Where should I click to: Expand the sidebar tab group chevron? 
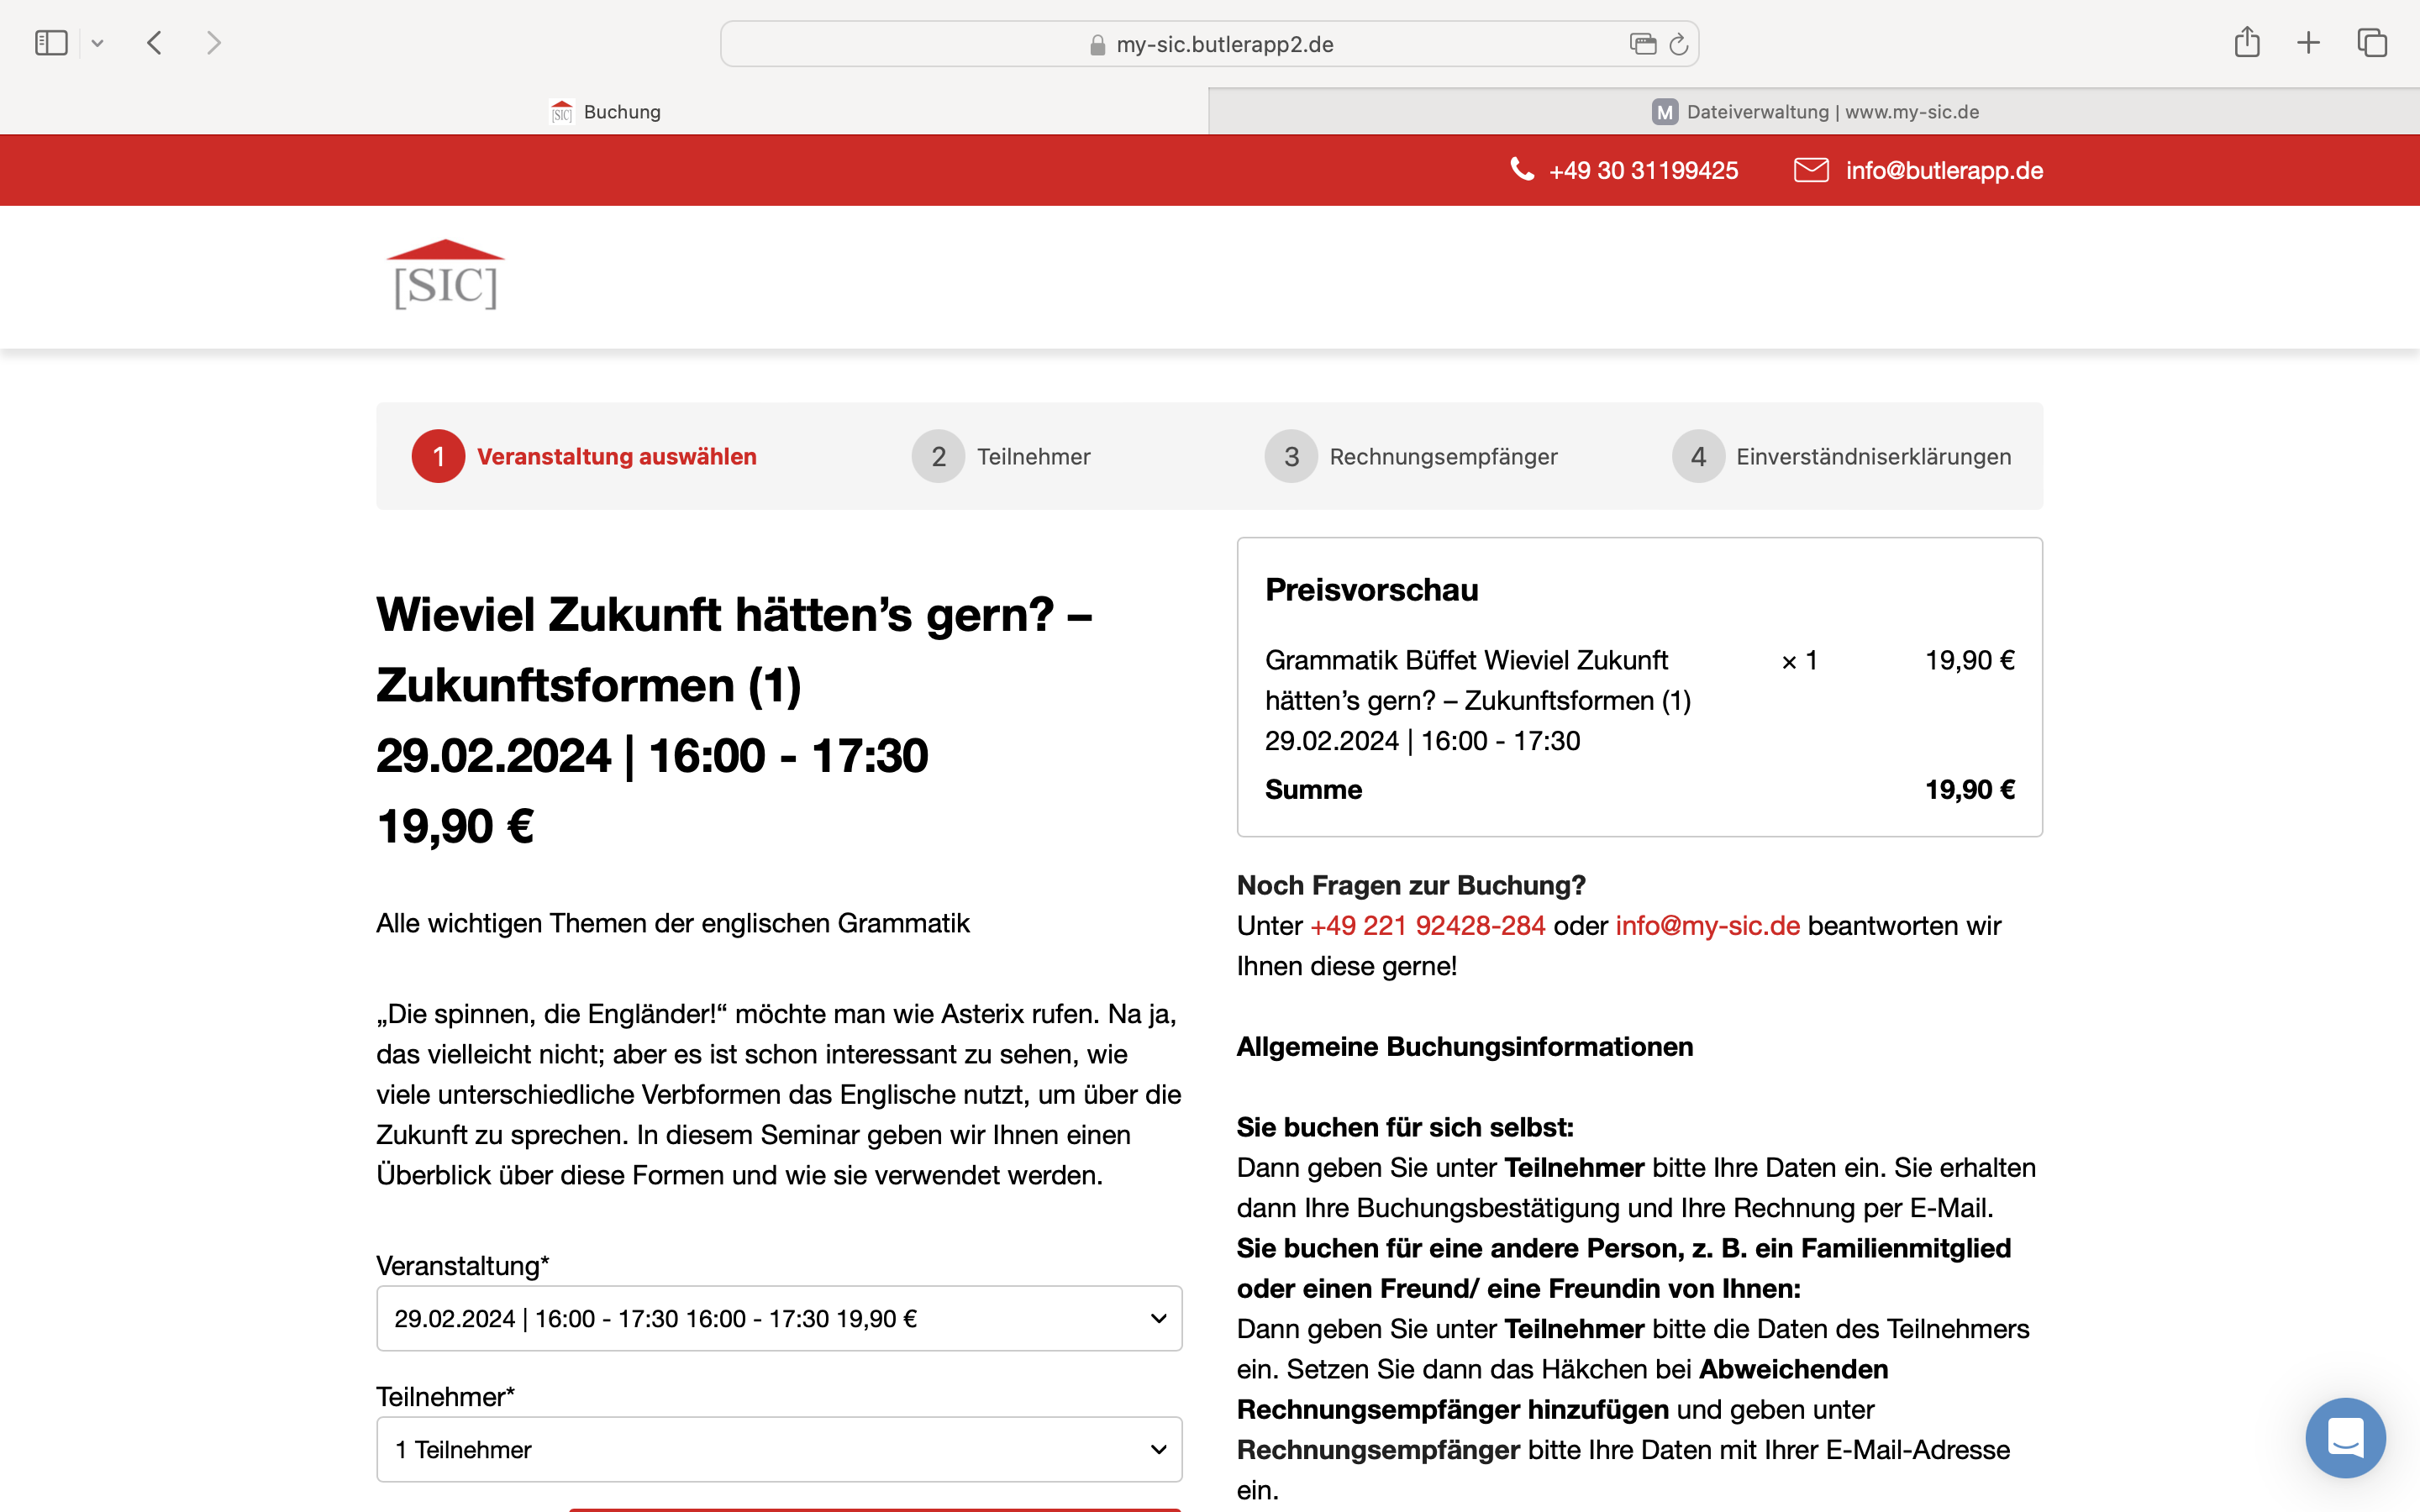click(97, 43)
